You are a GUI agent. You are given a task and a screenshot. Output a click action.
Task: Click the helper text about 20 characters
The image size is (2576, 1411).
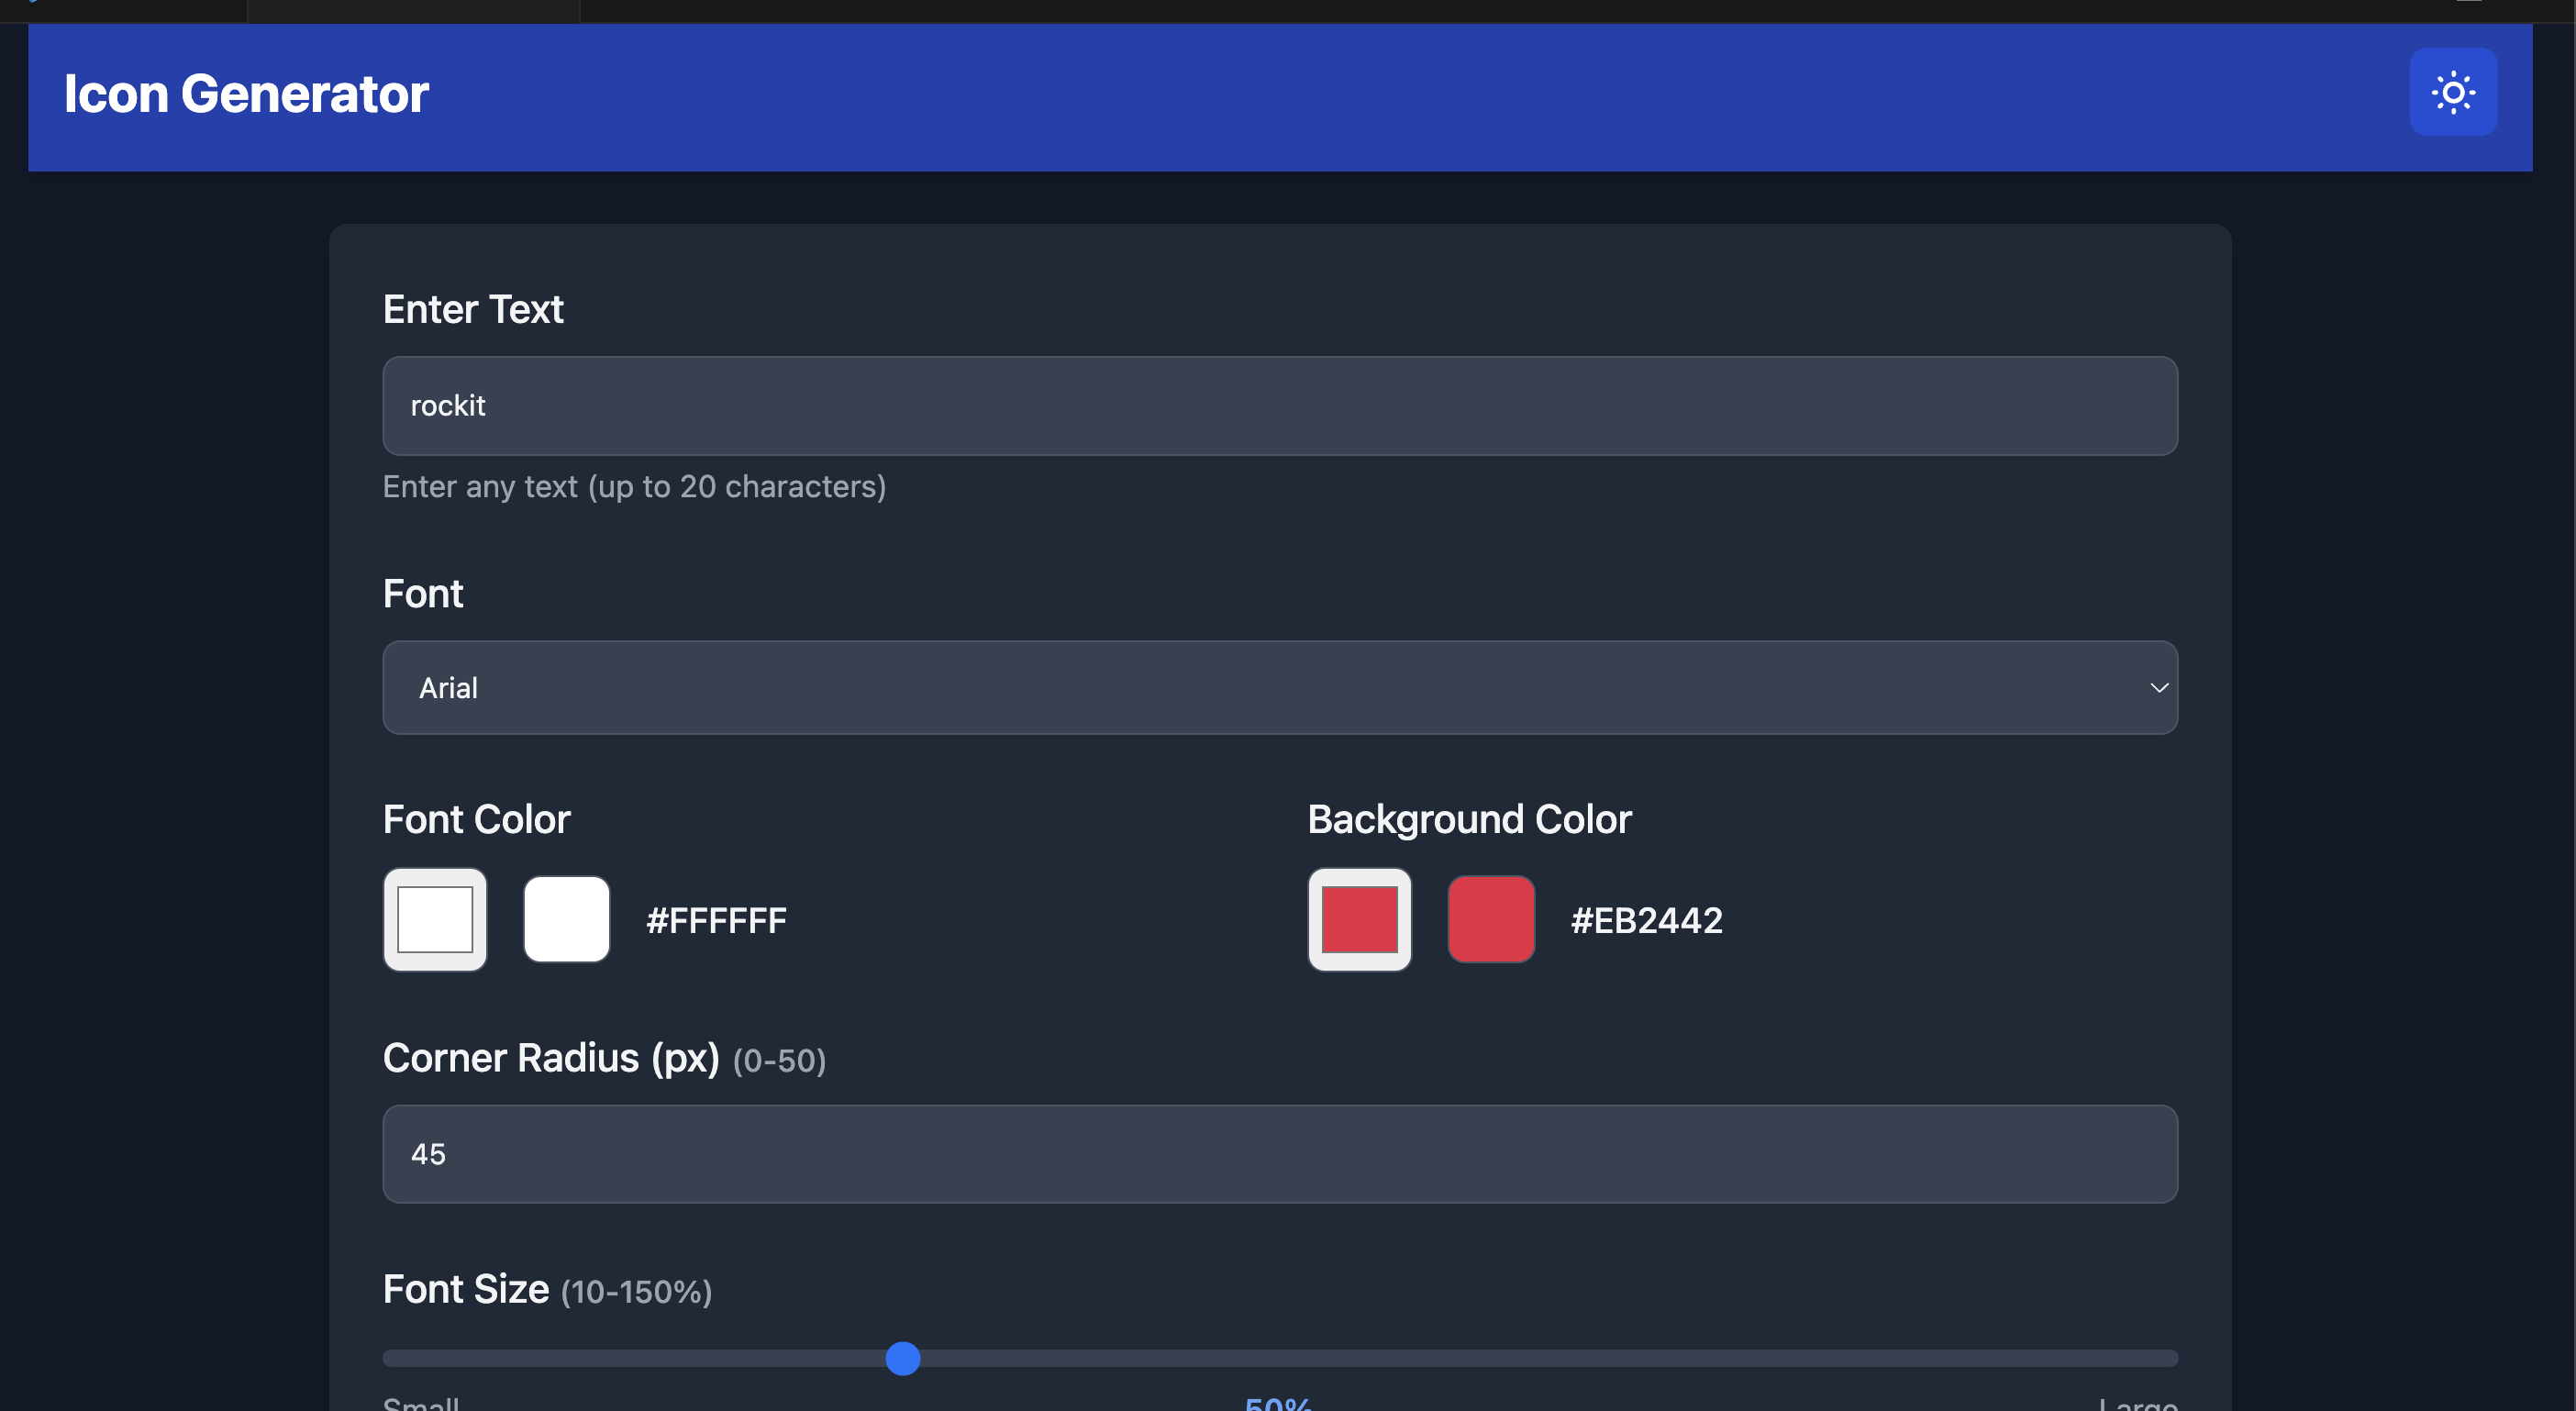634,487
